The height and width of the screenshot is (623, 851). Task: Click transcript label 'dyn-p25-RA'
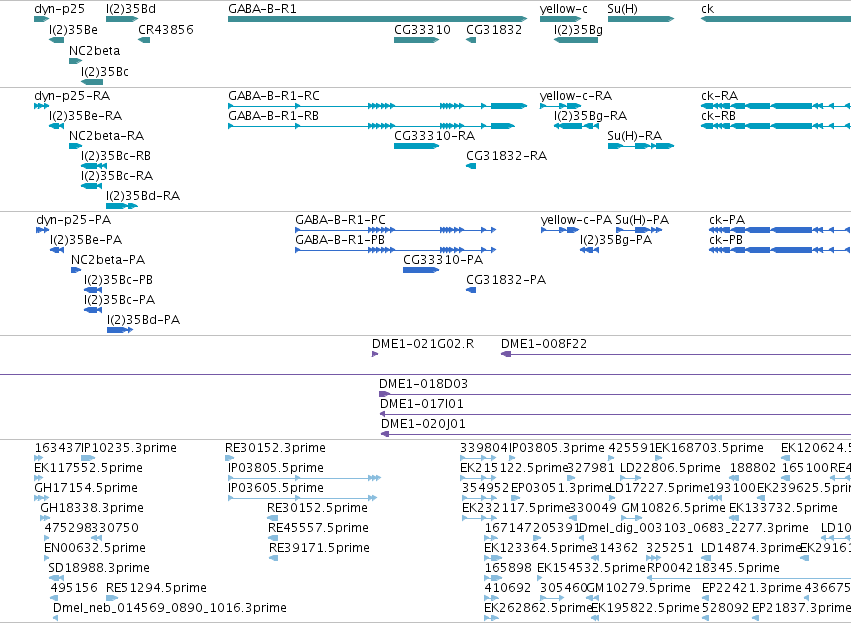click(x=72, y=96)
